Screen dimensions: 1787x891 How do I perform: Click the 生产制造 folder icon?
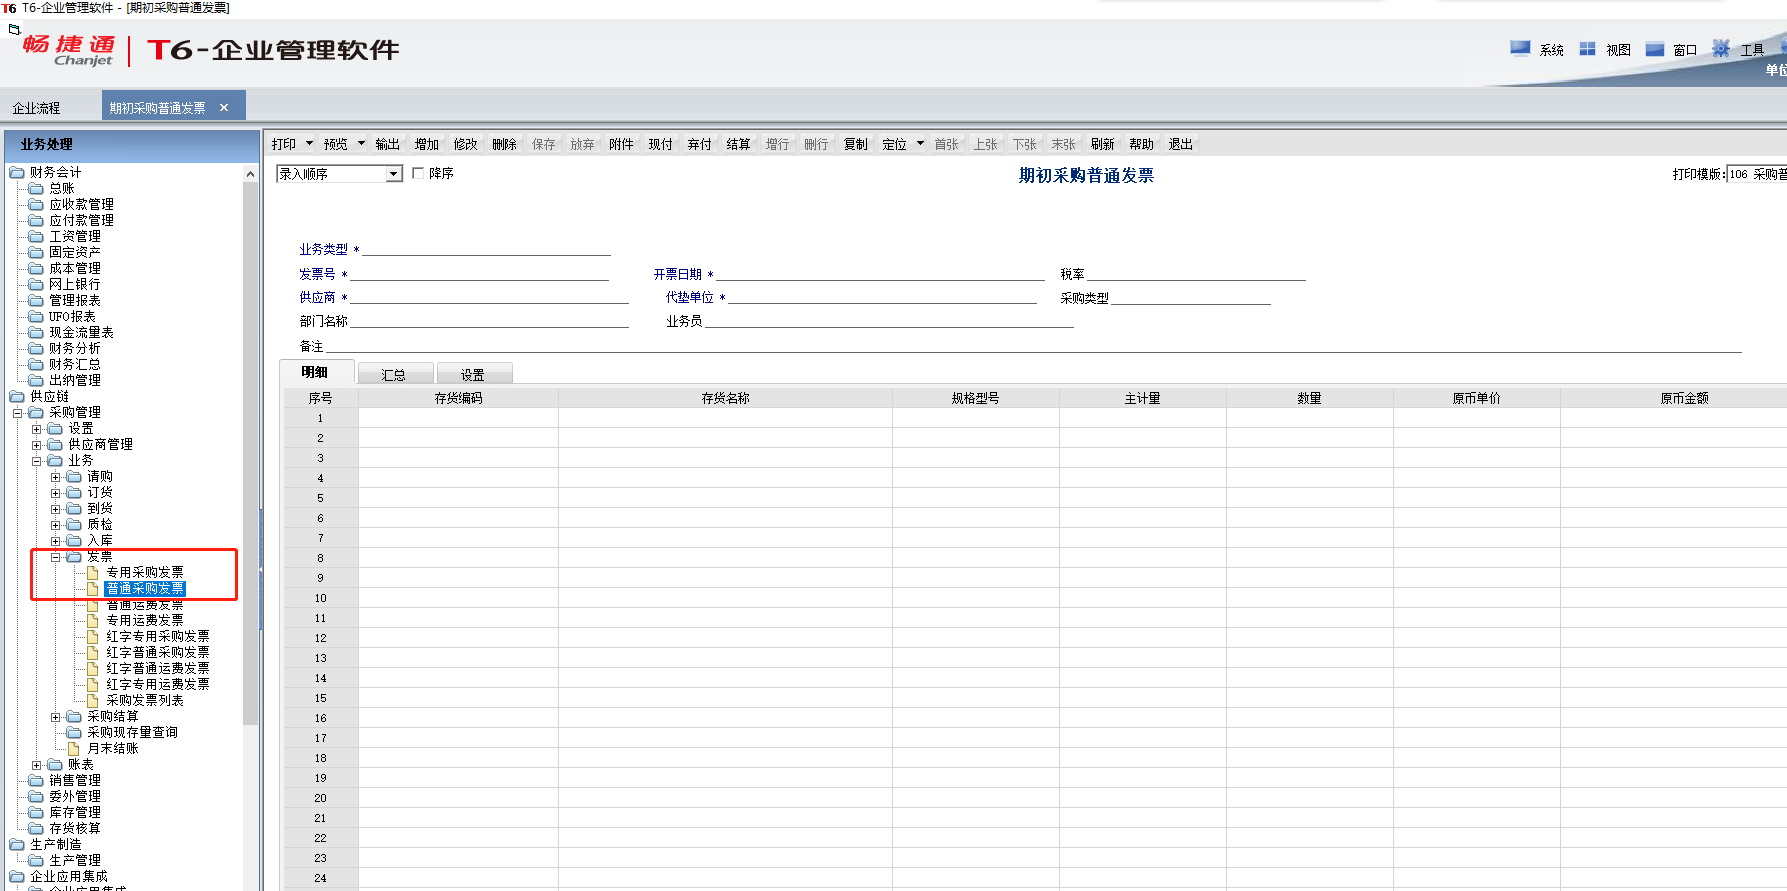(17, 844)
